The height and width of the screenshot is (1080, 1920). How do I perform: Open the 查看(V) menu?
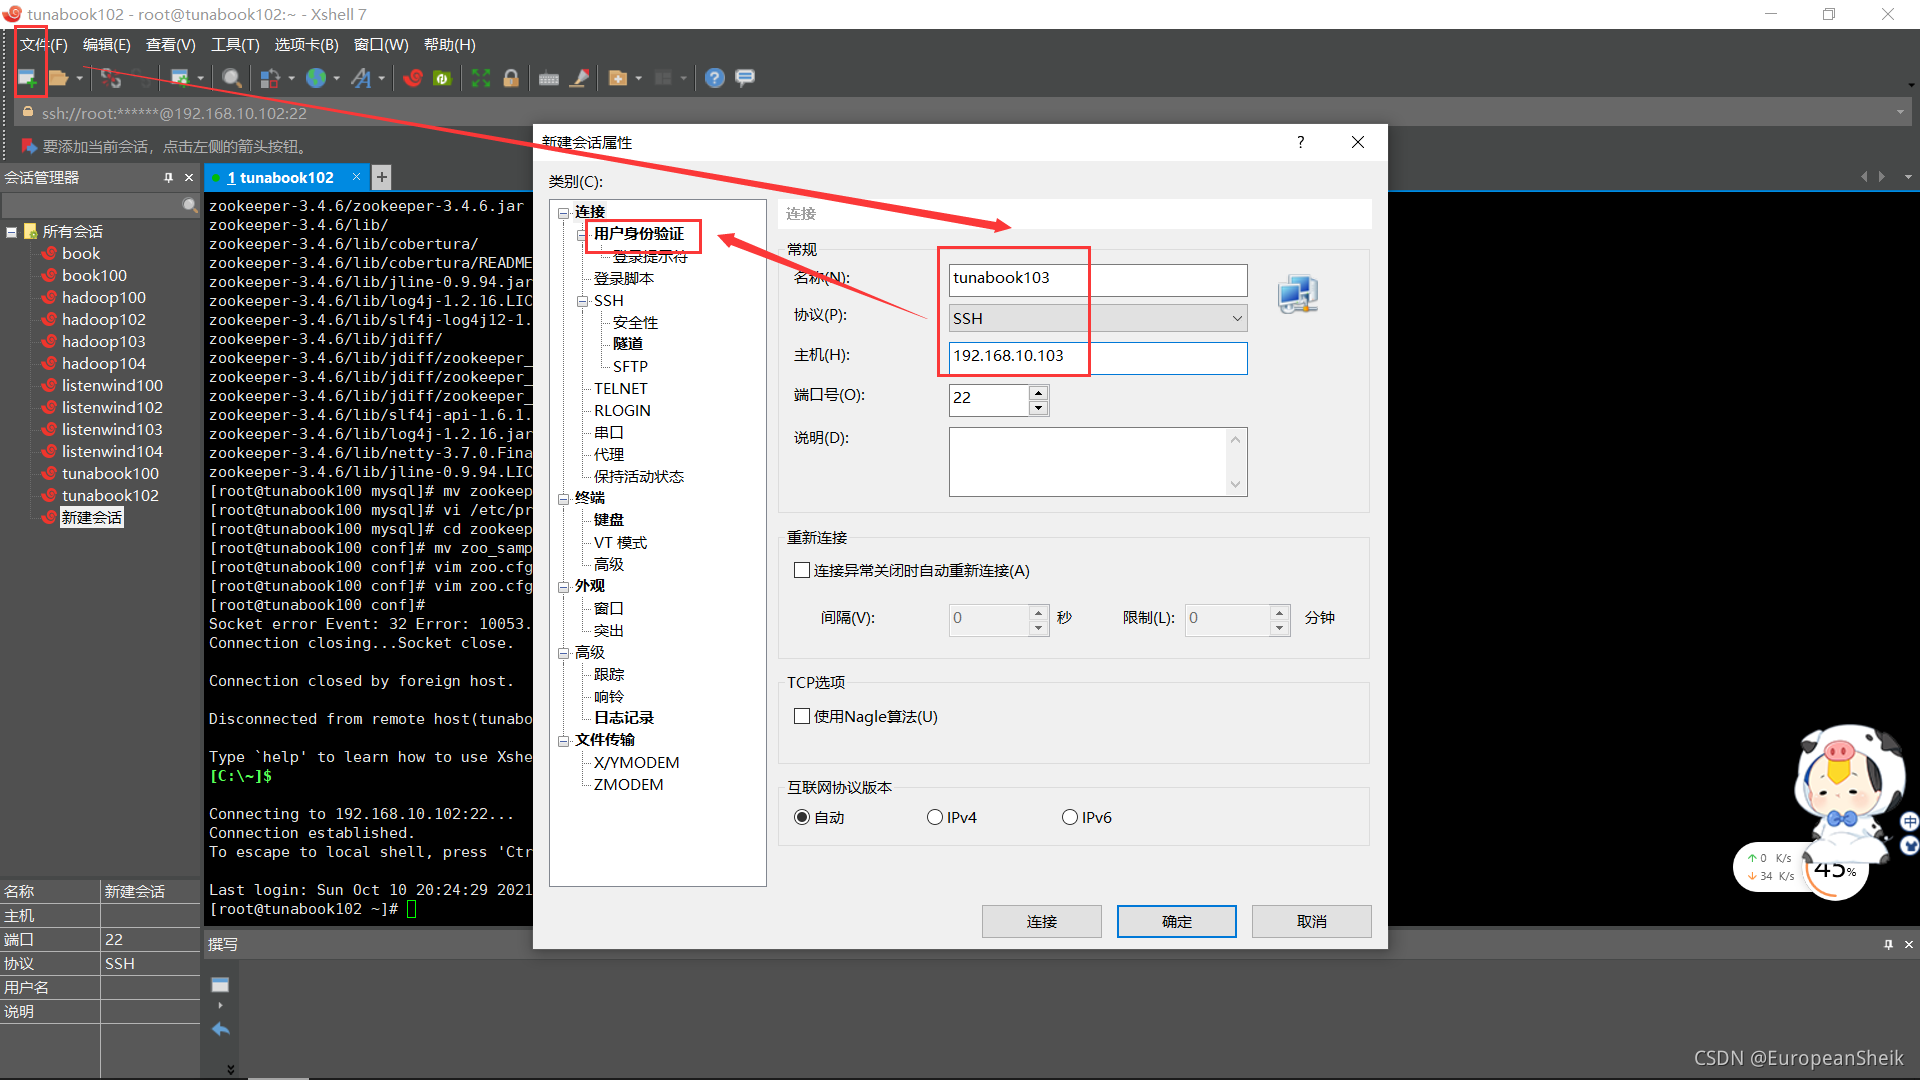pyautogui.click(x=170, y=45)
